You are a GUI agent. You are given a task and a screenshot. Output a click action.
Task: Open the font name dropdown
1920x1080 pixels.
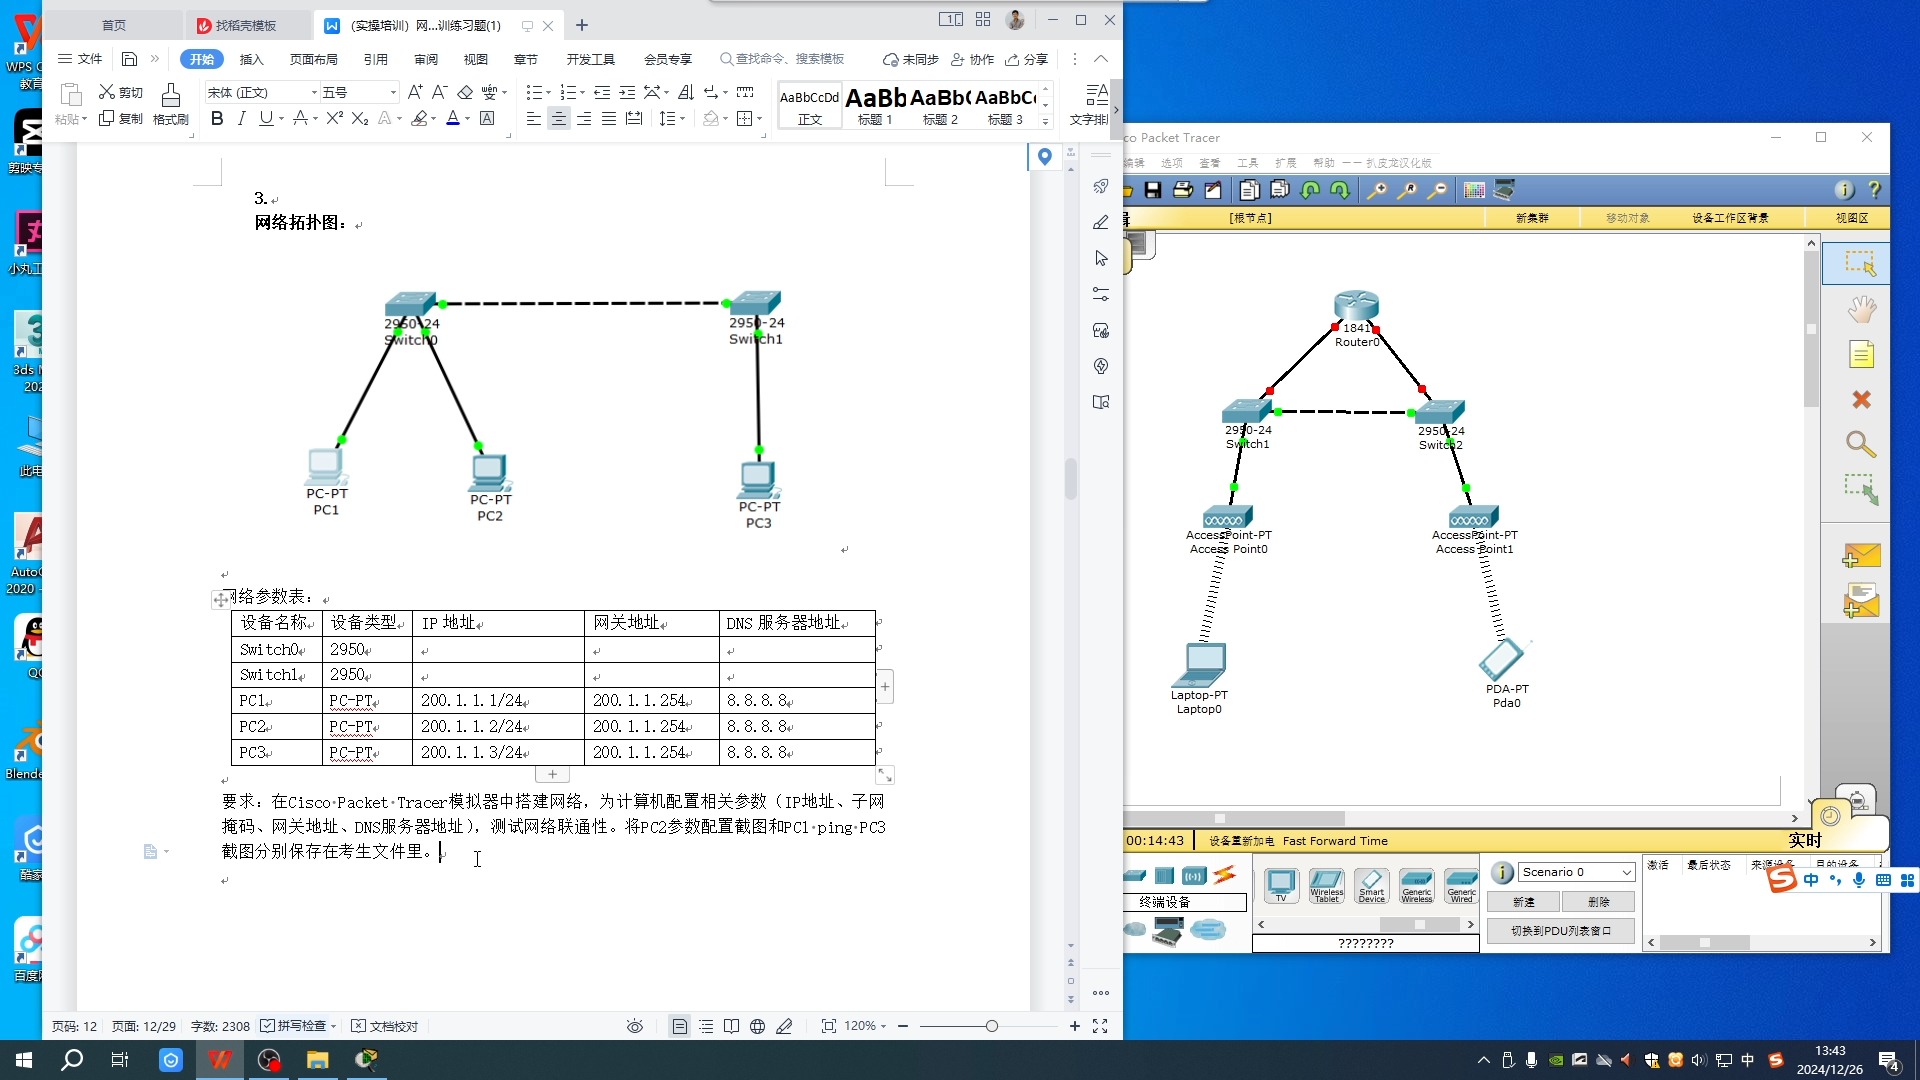tap(314, 92)
